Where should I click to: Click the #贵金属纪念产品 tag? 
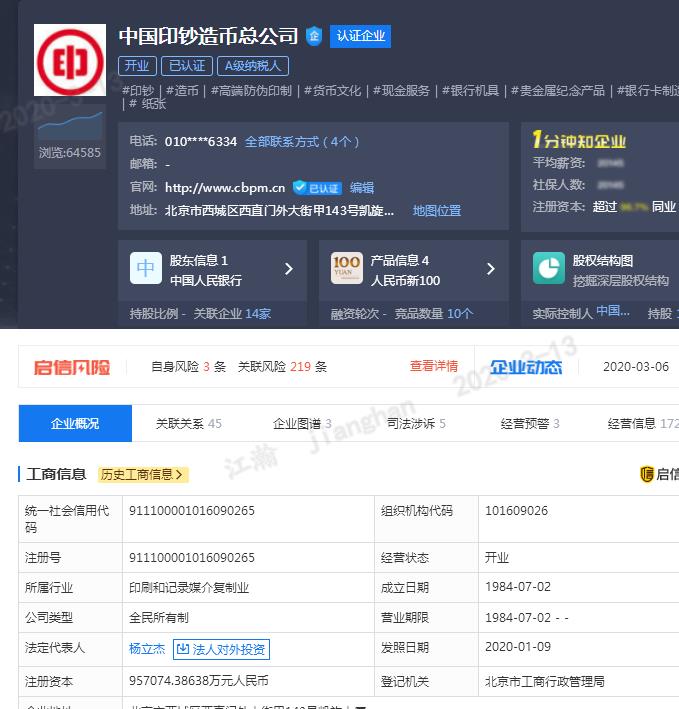[558, 91]
